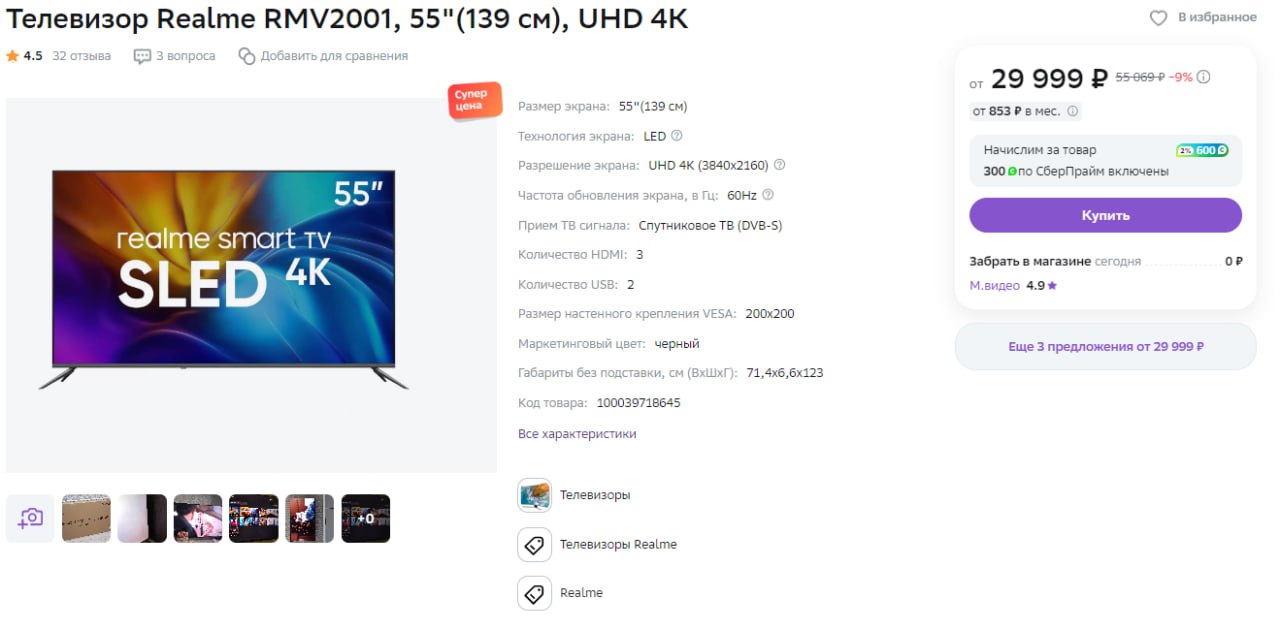Screen dimensions: 1280x630
Task: Select the last thumbnail with +0 overlay
Action: tap(366, 518)
